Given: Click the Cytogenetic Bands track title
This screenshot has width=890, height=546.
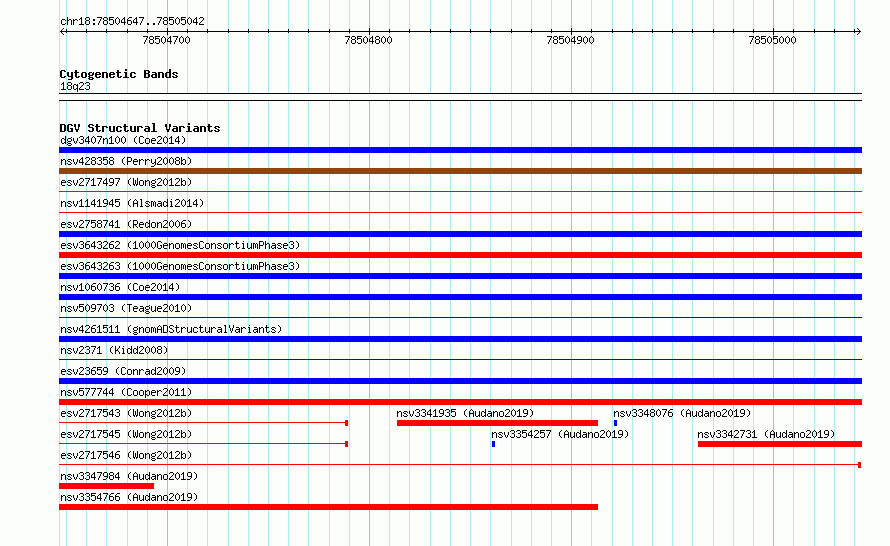Looking at the screenshot, I should (119, 74).
